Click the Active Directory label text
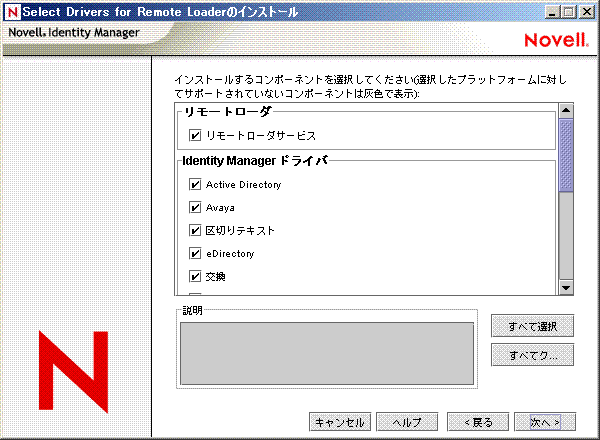The width and height of the screenshot is (600, 440). 243,185
